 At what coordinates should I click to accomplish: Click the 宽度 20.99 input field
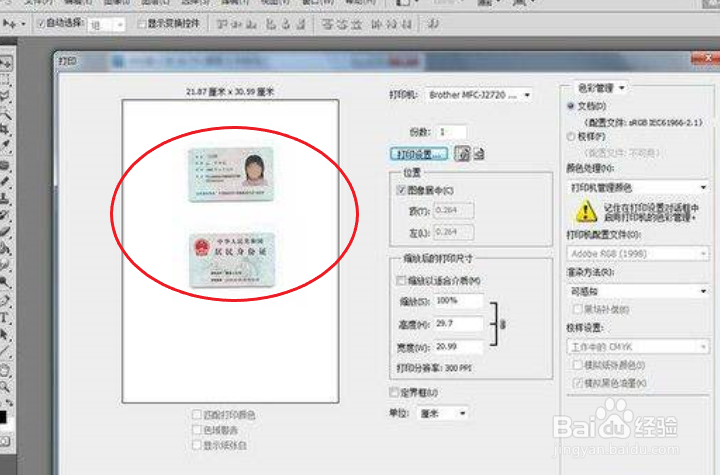(458, 346)
